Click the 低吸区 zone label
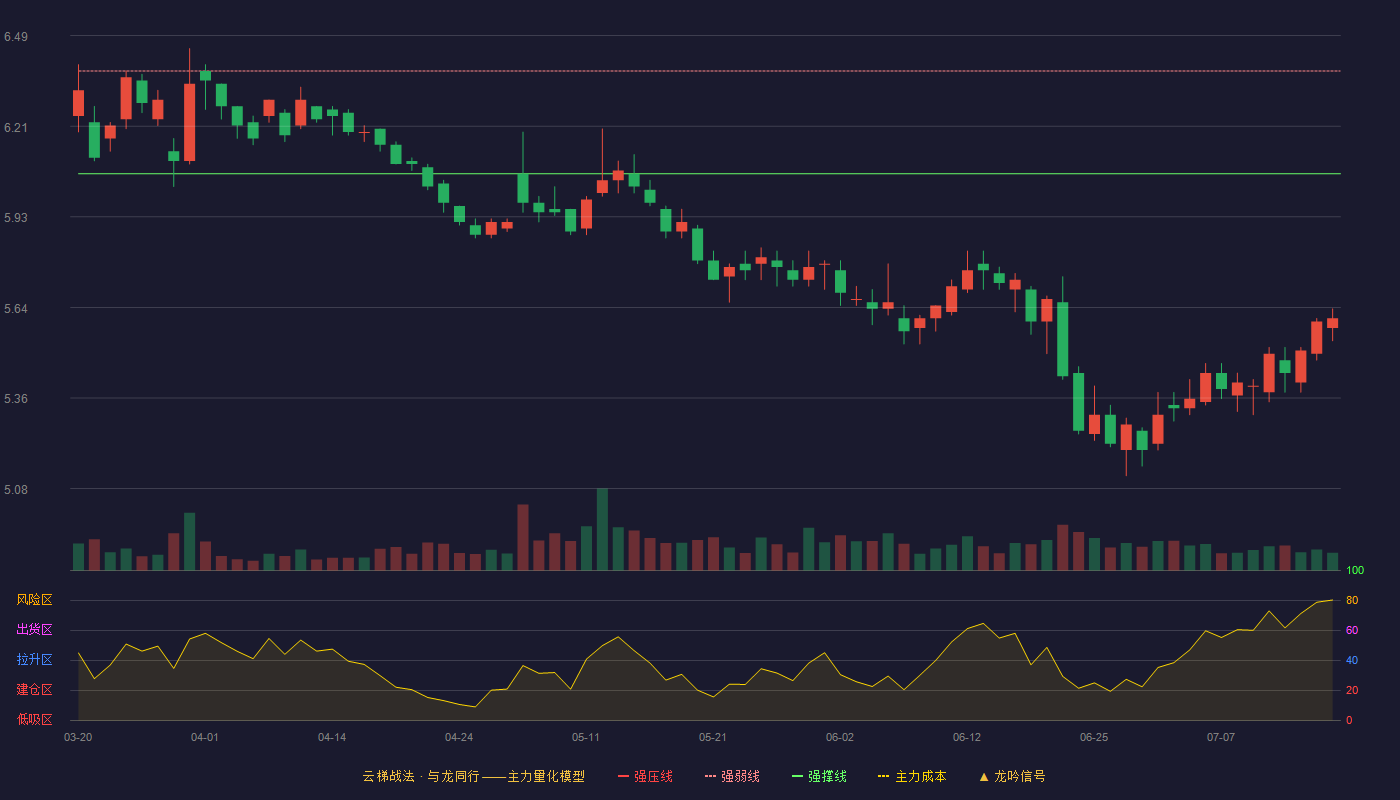1400x800 pixels. (34, 719)
